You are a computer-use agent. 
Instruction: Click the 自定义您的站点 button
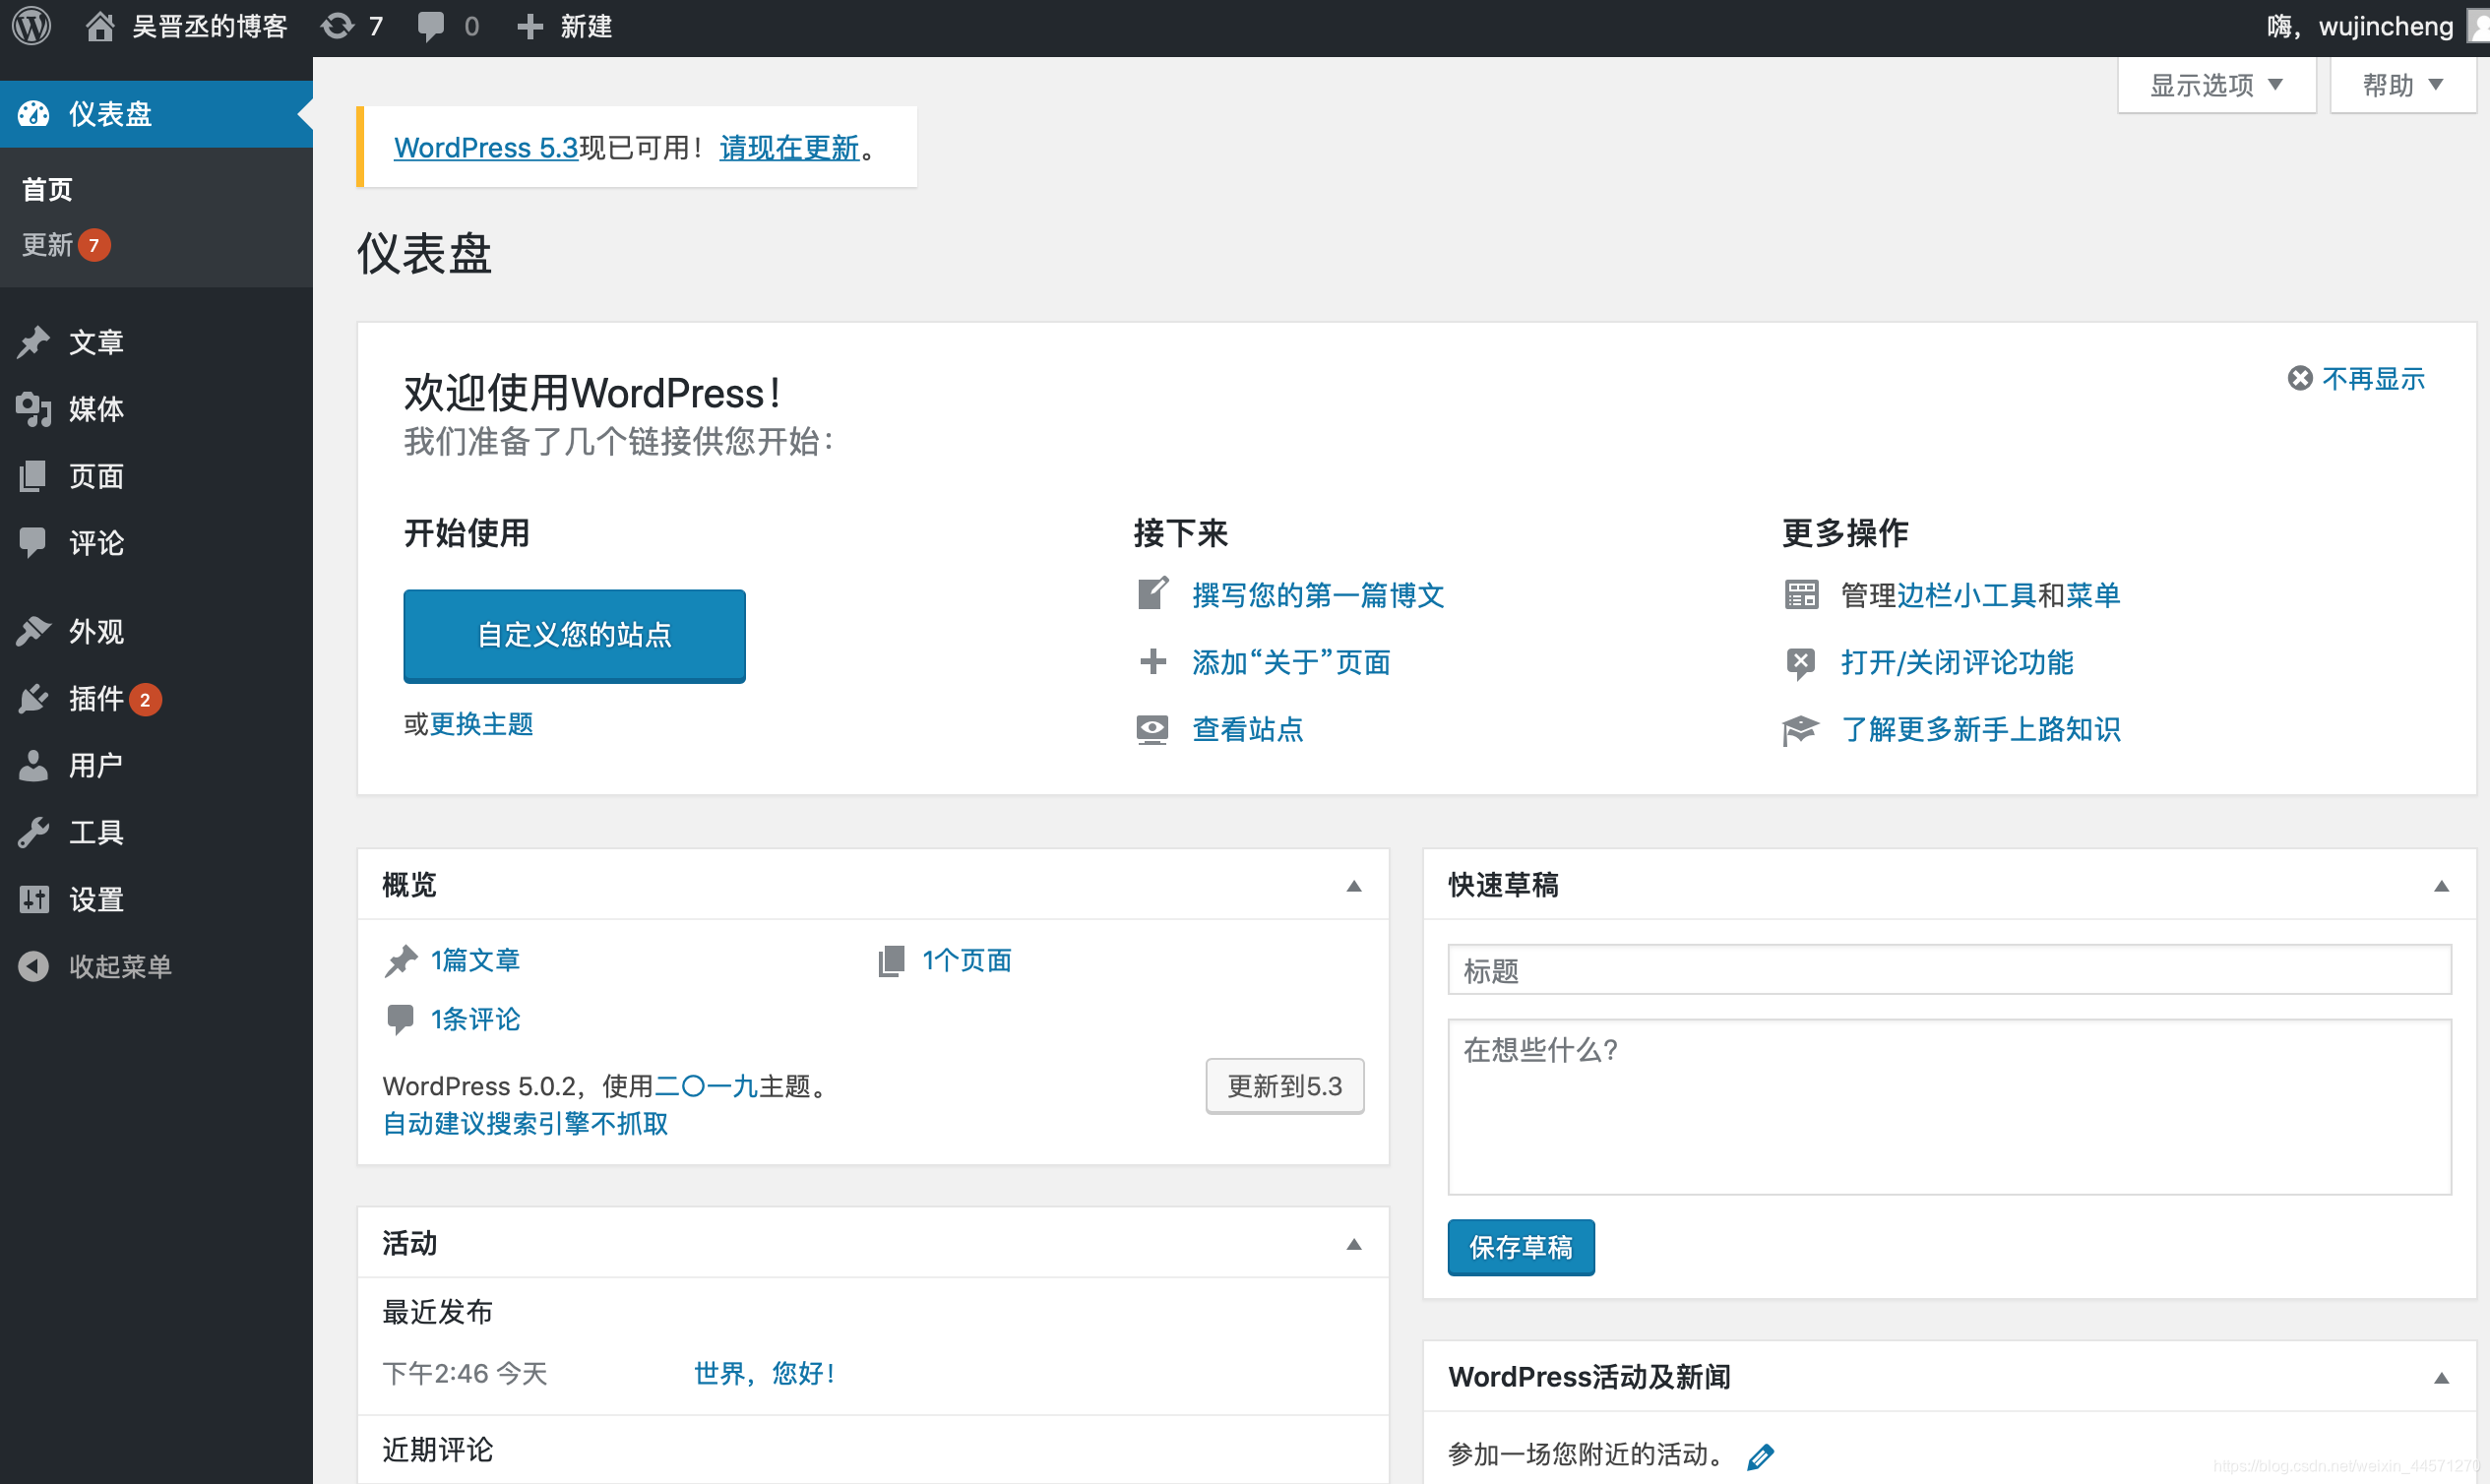[574, 635]
